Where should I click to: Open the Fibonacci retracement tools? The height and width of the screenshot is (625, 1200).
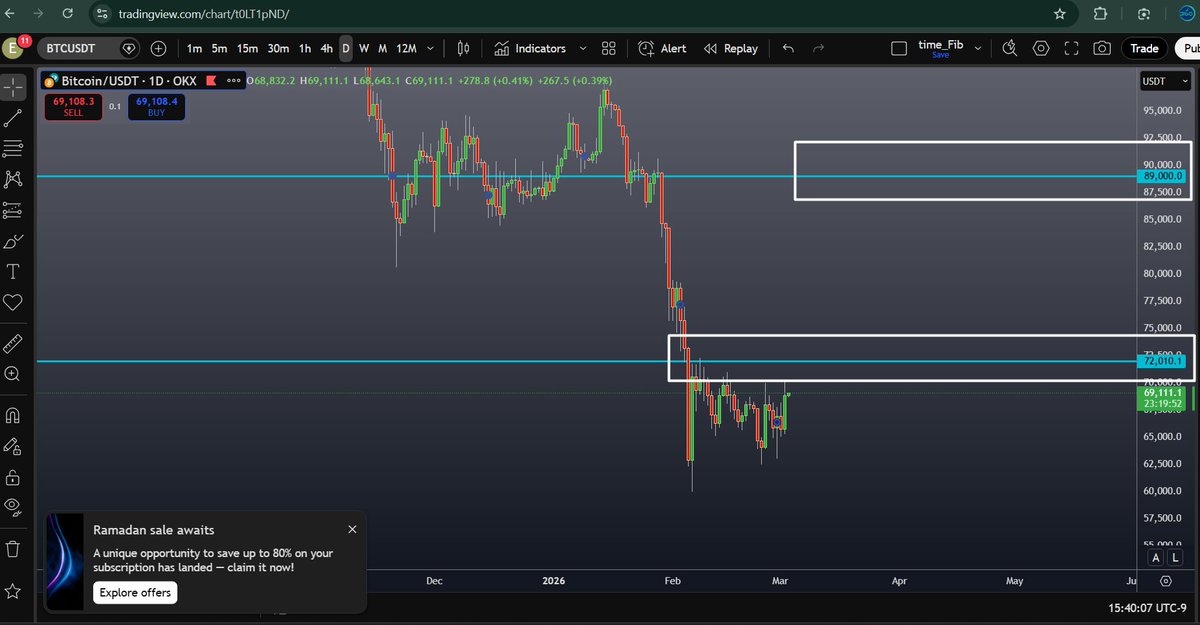(x=14, y=149)
